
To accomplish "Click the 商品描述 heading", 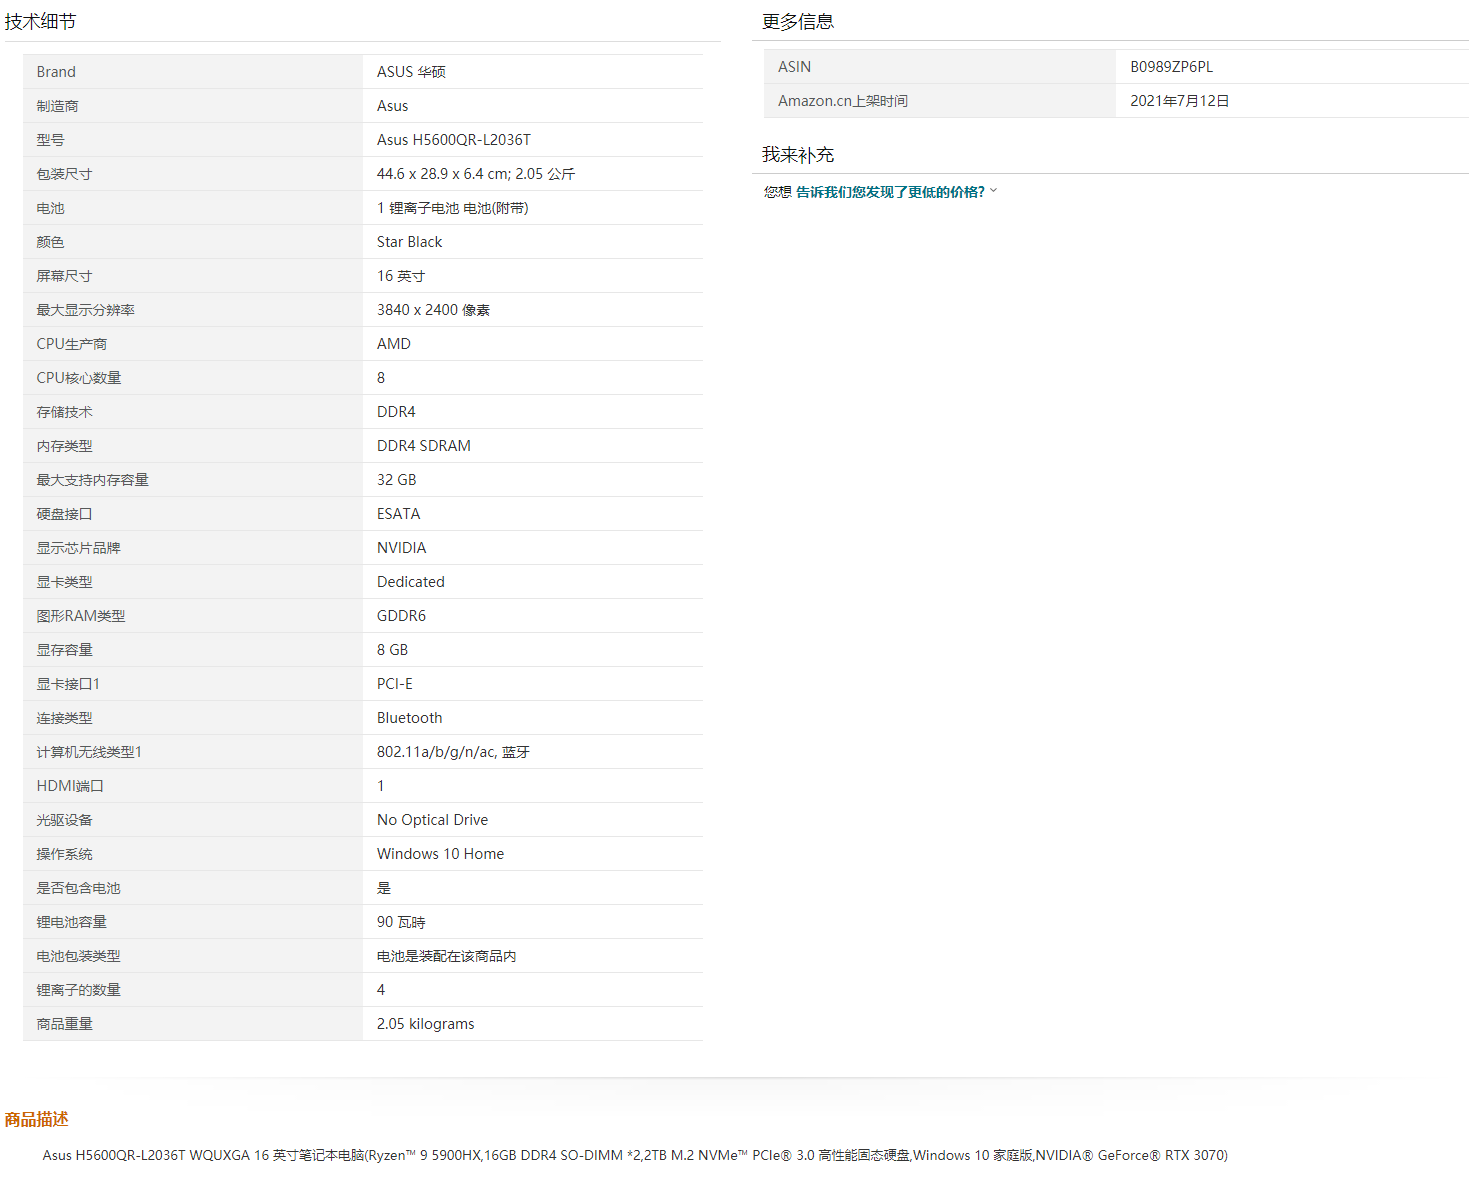I will pos(36,1119).
